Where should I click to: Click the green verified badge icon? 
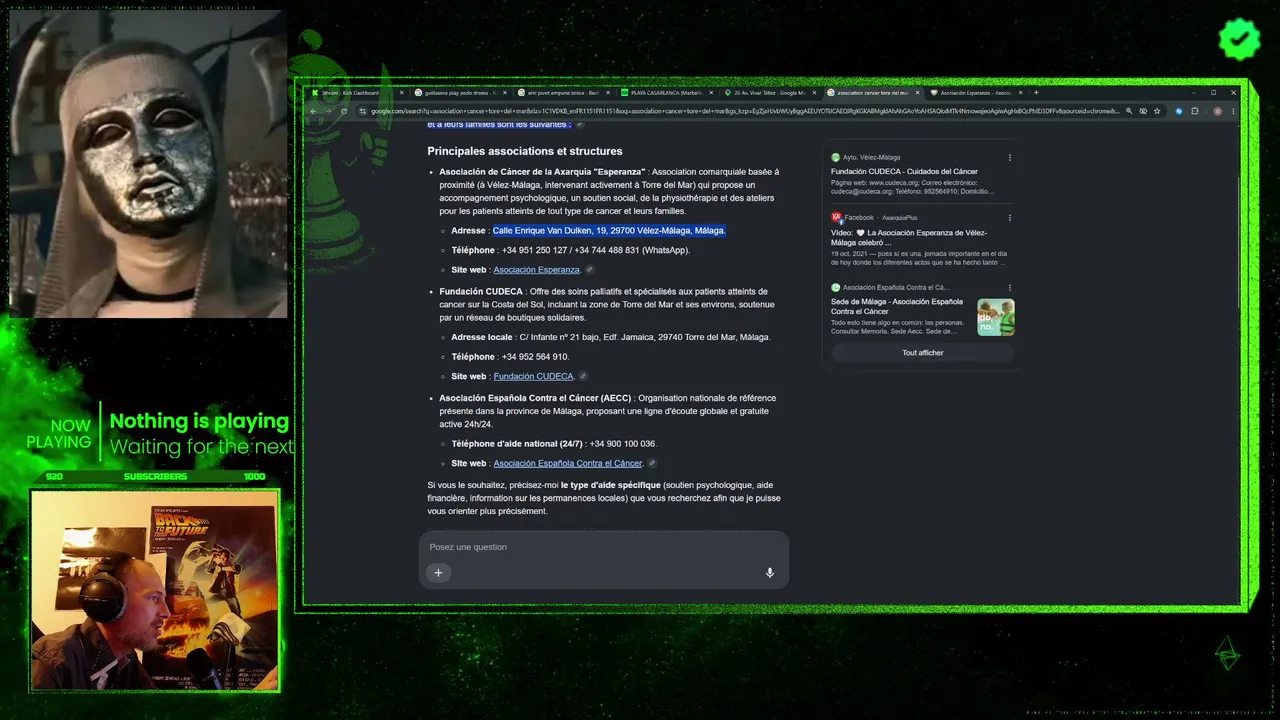[1239, 39]
